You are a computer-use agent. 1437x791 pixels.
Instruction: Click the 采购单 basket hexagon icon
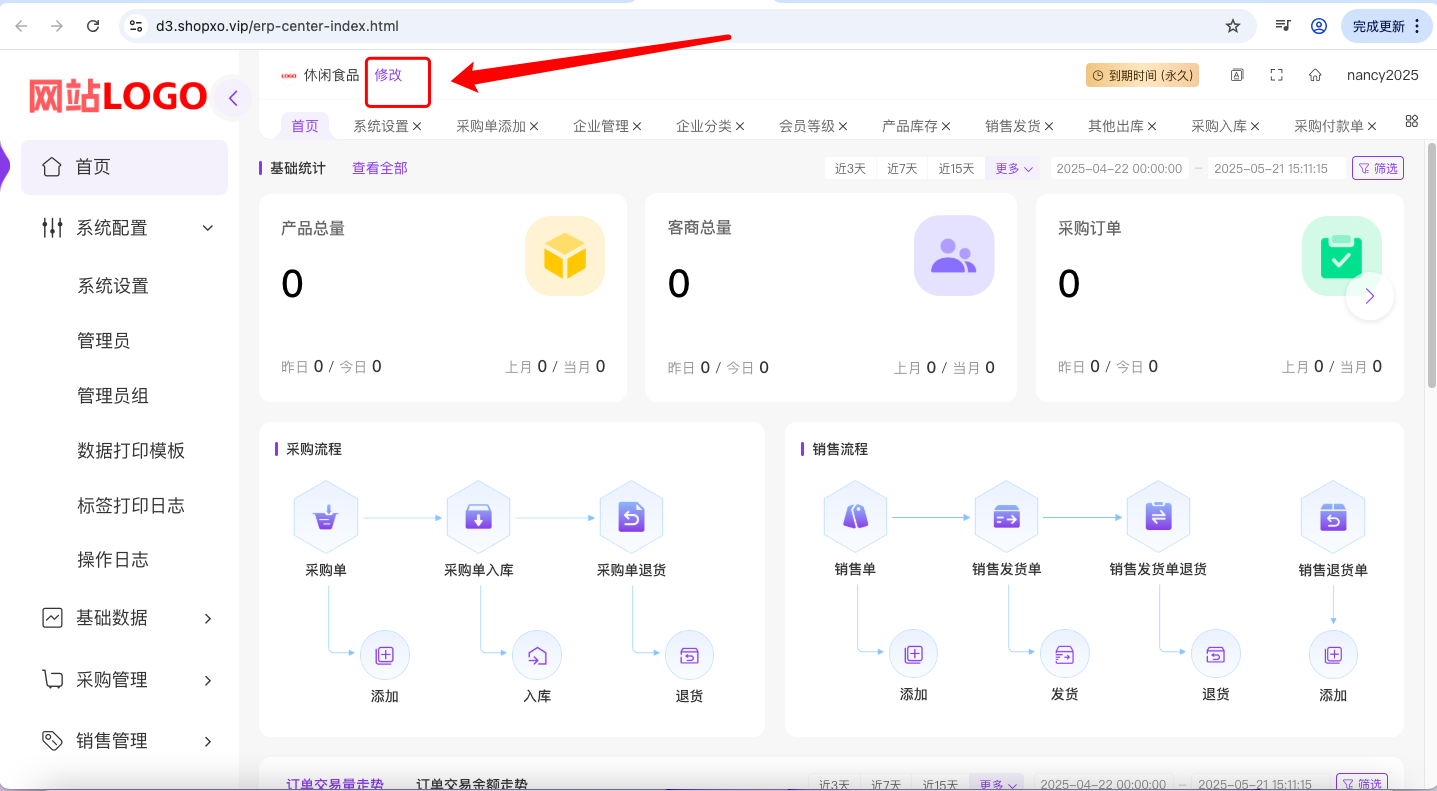click(x=326, y=517)
